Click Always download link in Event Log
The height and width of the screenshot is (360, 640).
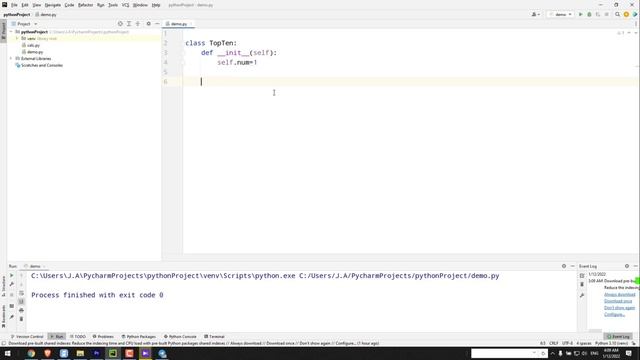[x=620, y=294]
